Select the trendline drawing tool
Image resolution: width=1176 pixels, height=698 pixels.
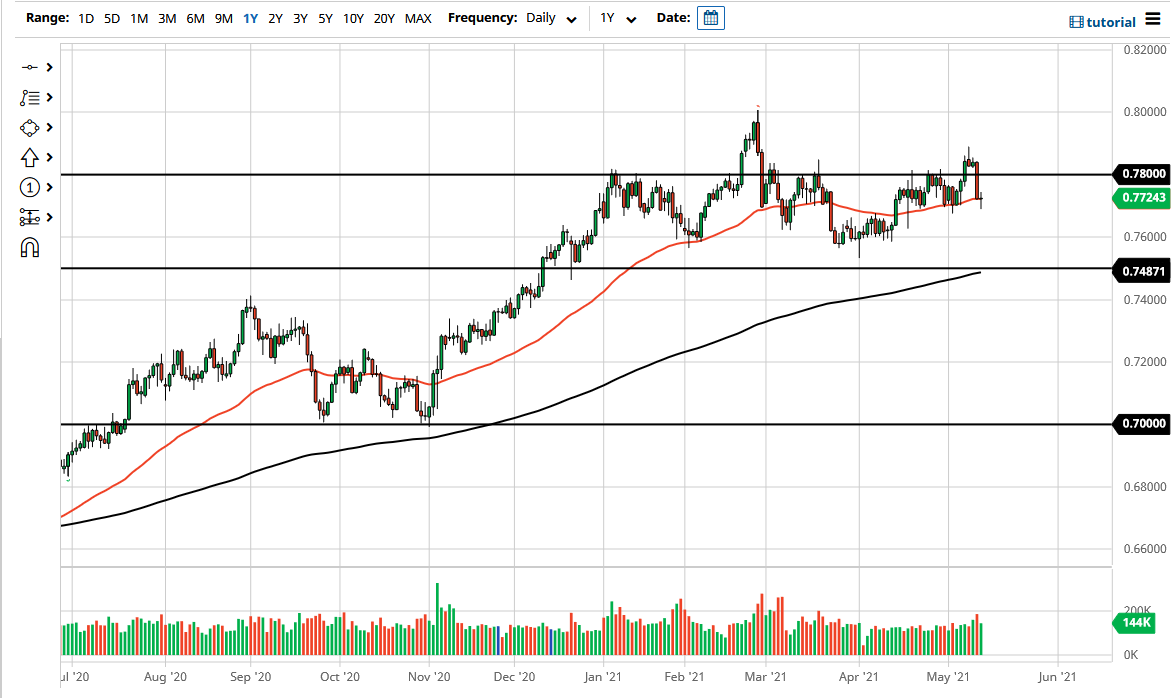point(31,67)
